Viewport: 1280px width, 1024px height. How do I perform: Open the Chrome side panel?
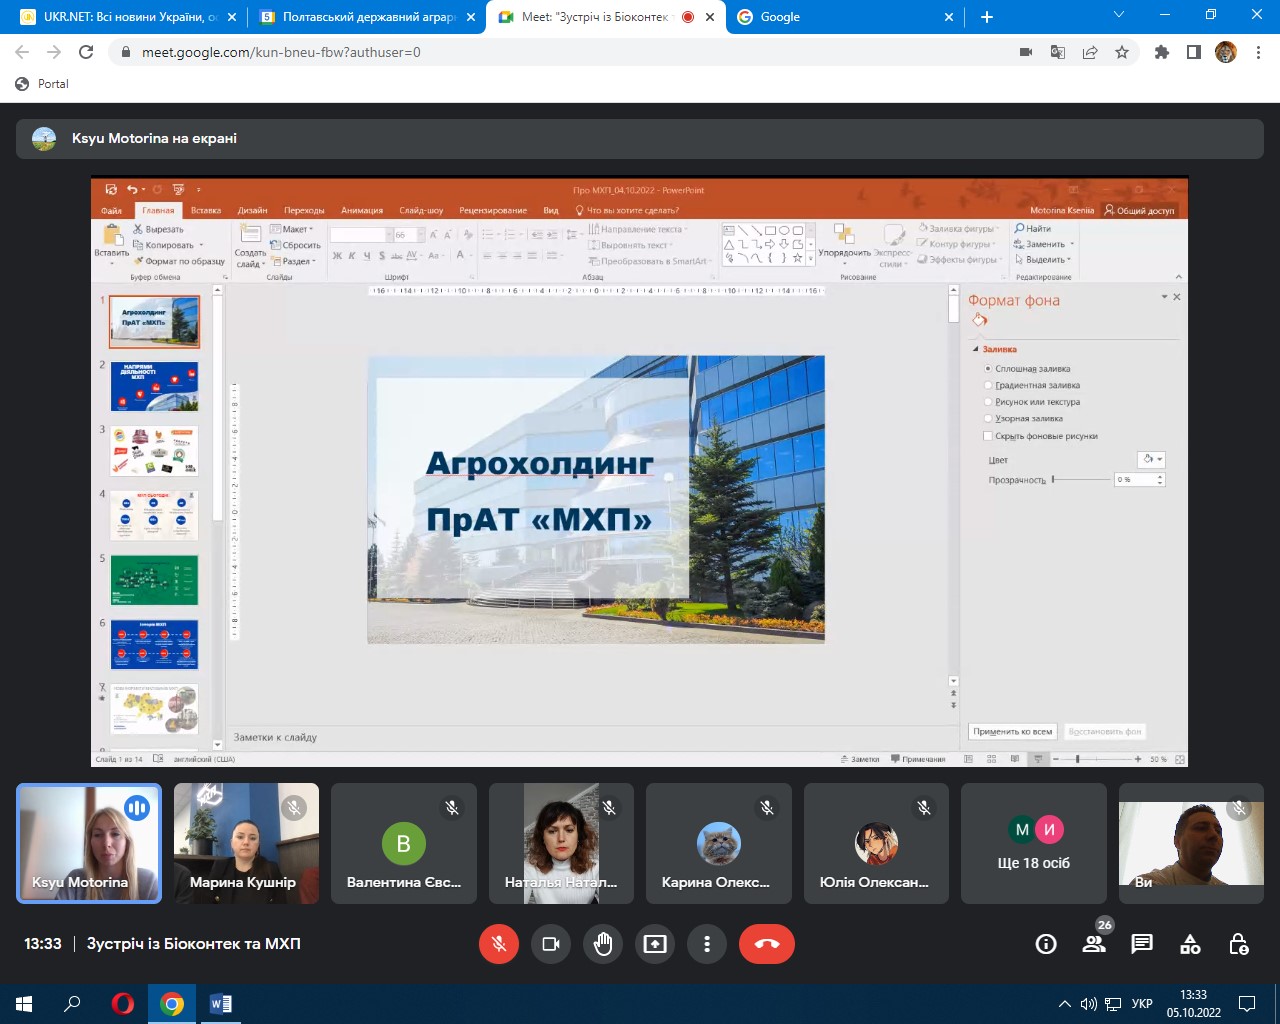click(1194, 52)
